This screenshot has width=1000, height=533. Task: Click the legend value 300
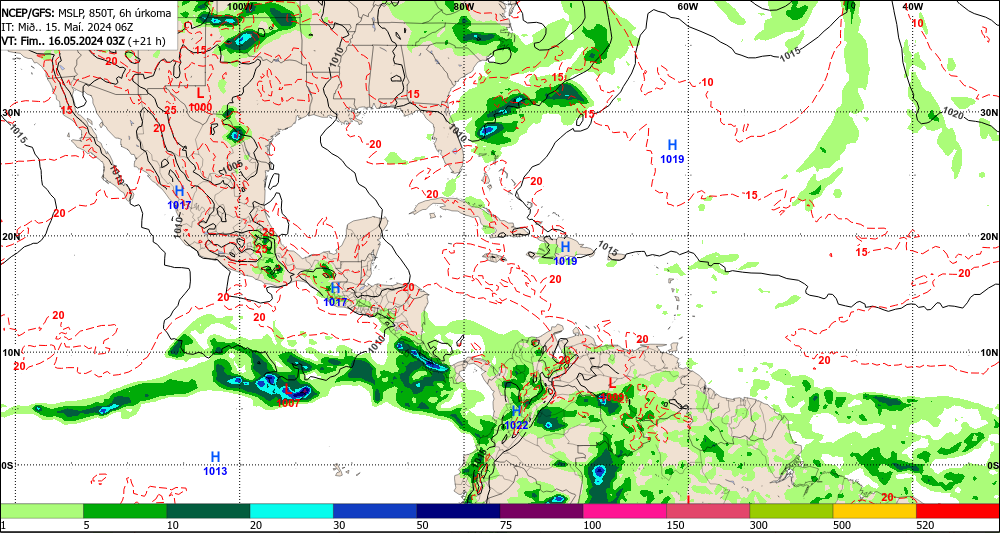click(x=758, y=525)
